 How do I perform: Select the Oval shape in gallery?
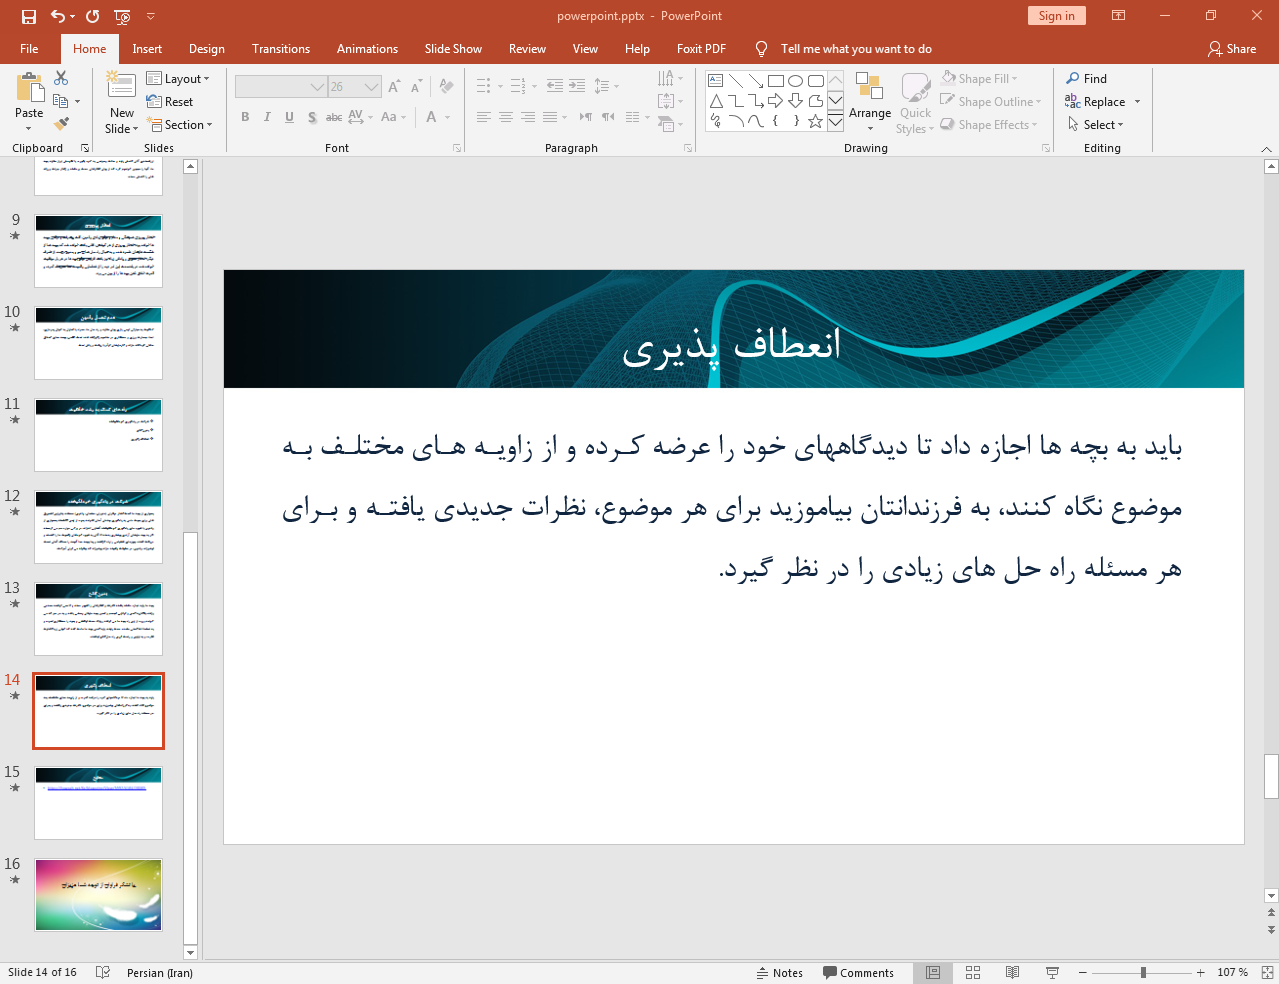[796, 81]
